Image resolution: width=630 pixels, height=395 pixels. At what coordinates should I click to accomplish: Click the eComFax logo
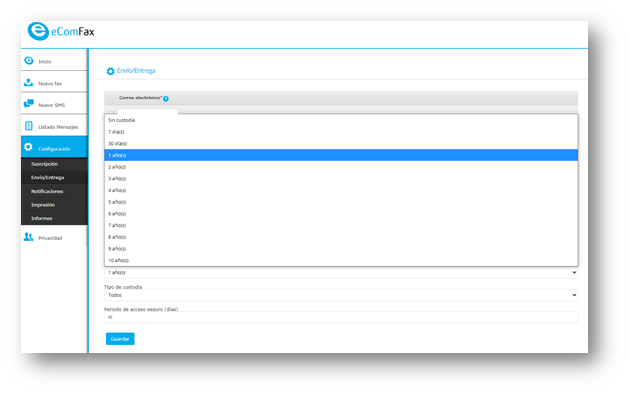click(x=61, y=31)
